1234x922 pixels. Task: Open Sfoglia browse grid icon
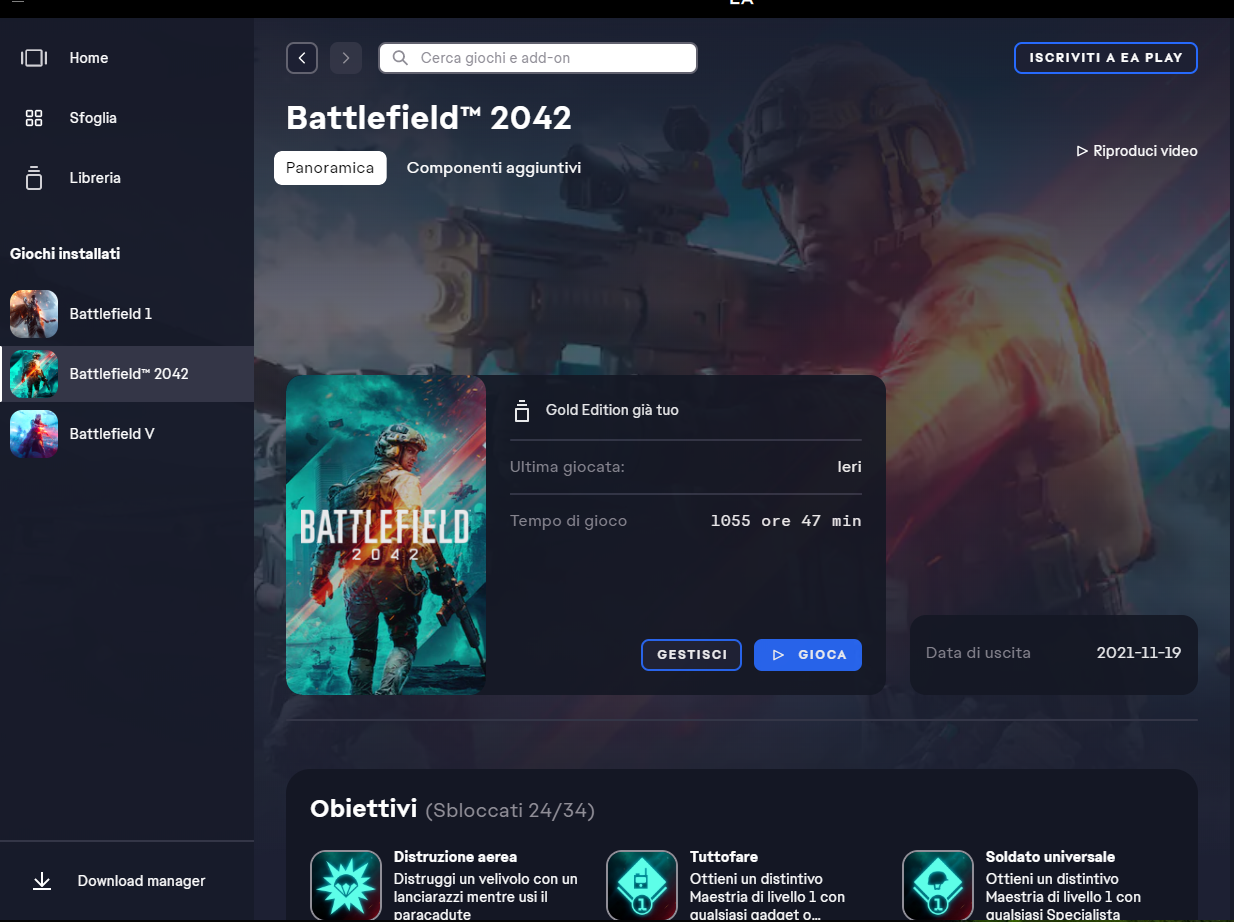pyautogui.click(x=34, y=118)
